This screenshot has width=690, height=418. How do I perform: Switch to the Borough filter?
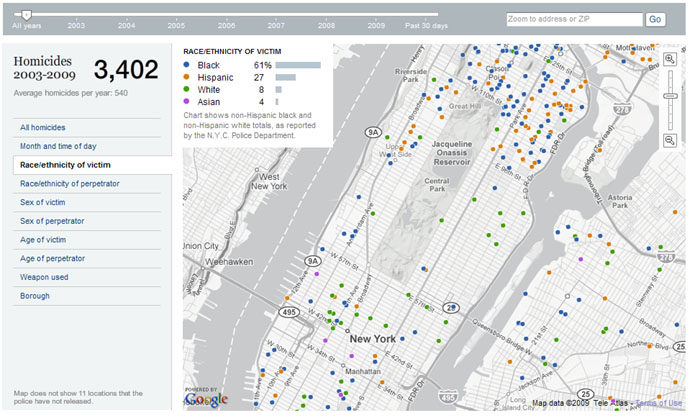pos(34,296)
